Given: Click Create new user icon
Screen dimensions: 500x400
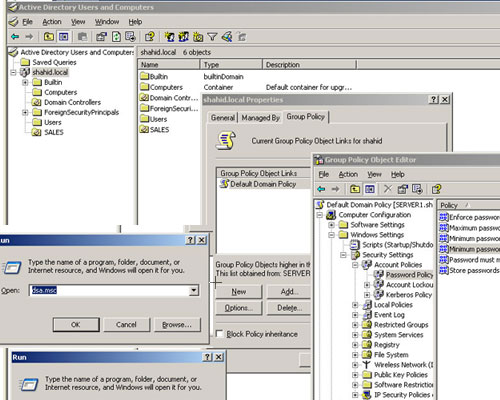Looking at the screenshot, I should [x=170, y=37].
